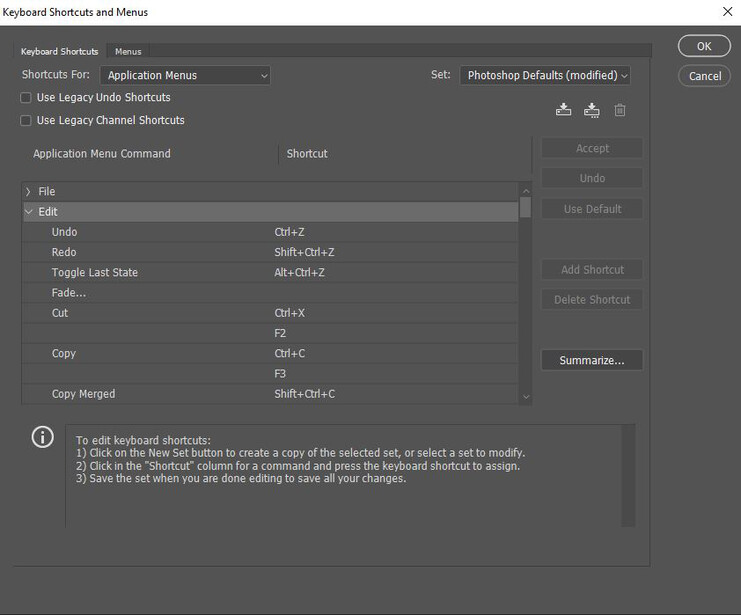Collapse the Edit menu group

(28, 212)
